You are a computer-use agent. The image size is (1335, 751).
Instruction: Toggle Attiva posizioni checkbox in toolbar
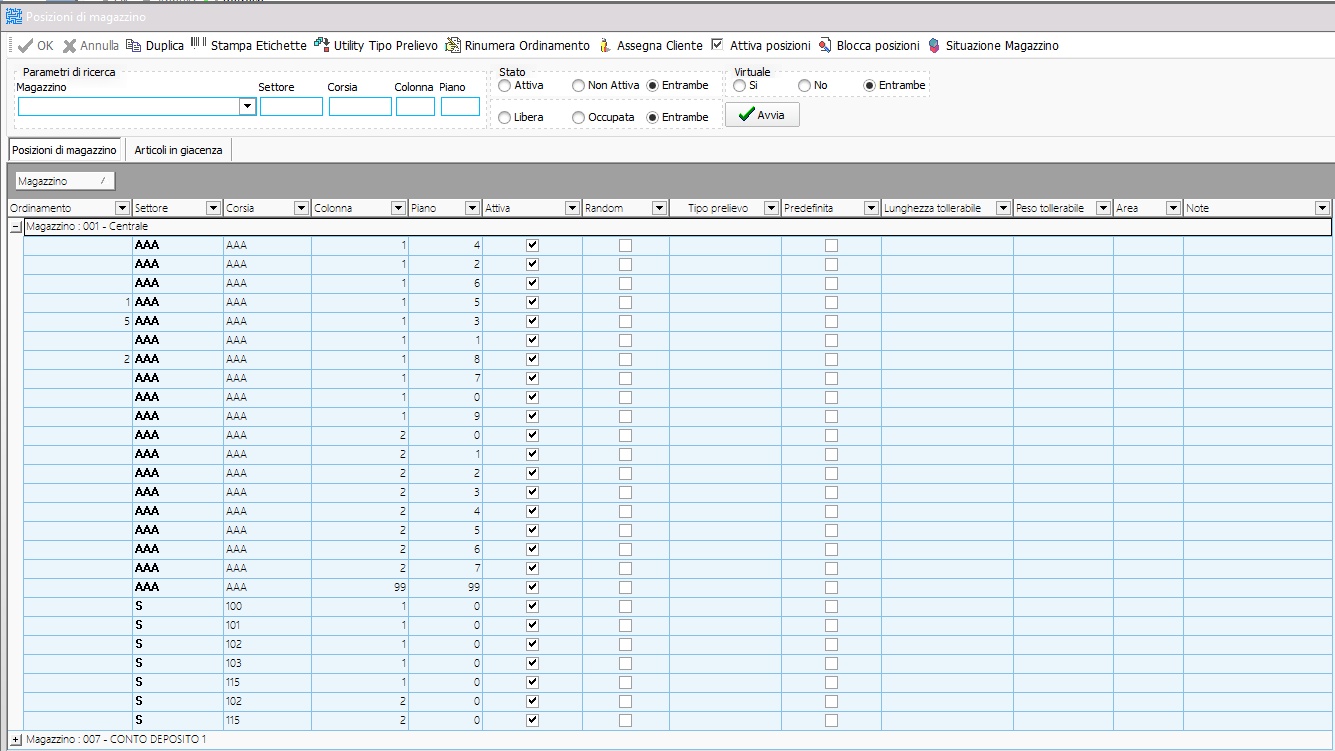click(717, 45)
